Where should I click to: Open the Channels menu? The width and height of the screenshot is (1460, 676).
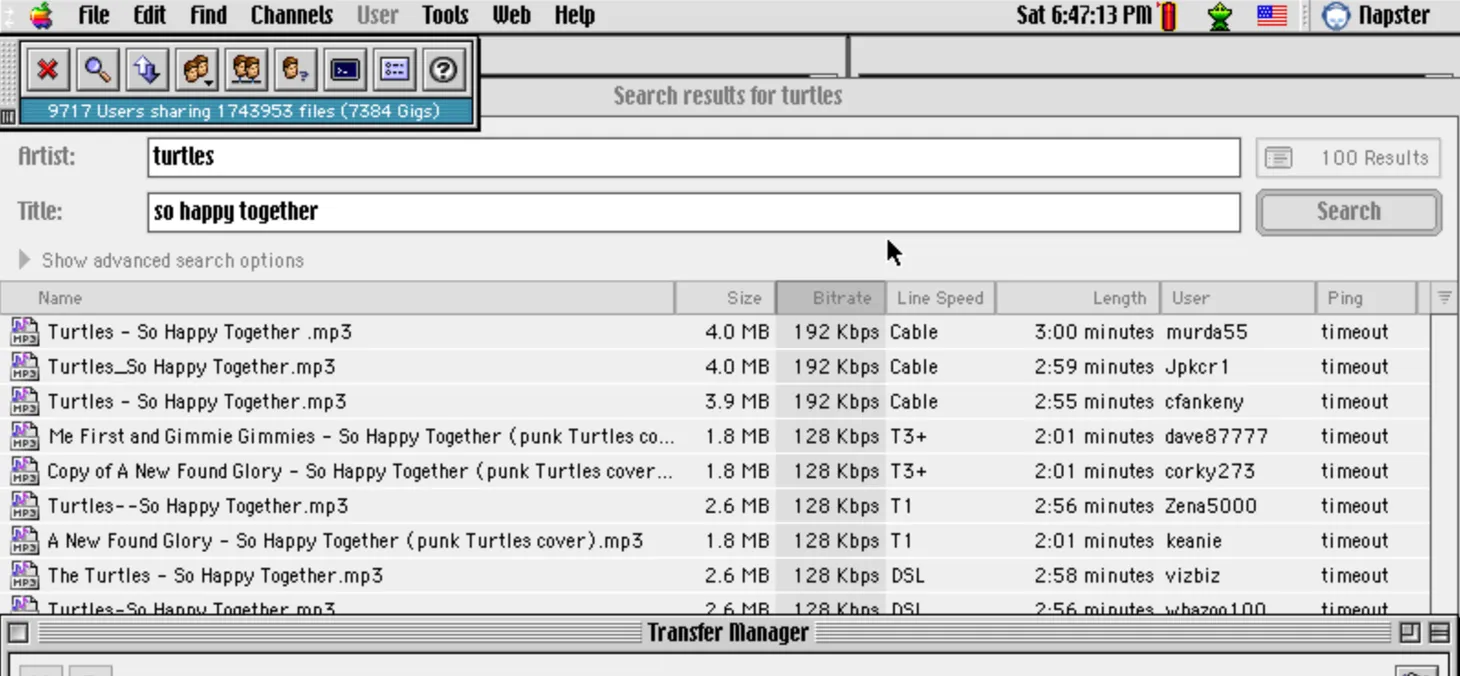coord(291,15)
